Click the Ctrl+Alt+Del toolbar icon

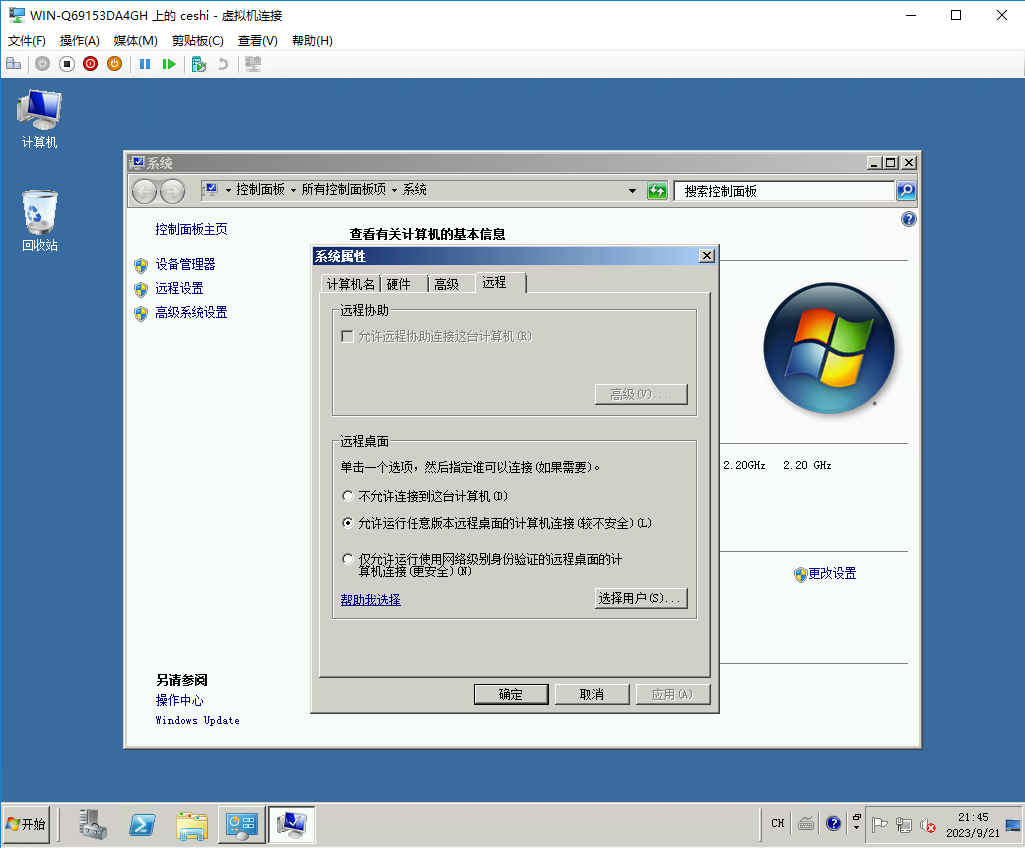coord(14,64)
